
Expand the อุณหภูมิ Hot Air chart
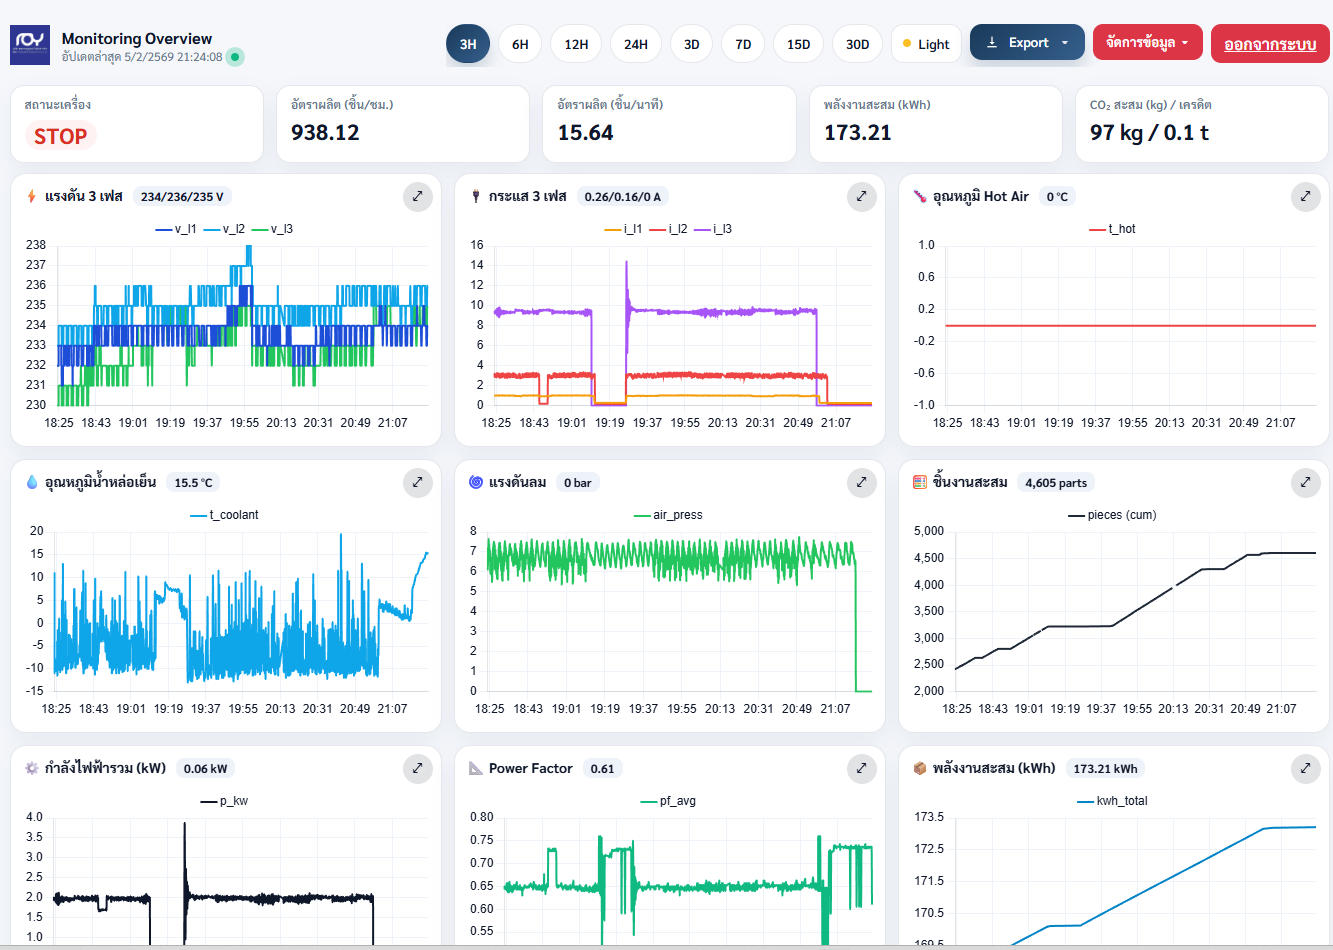point(1305,196)
